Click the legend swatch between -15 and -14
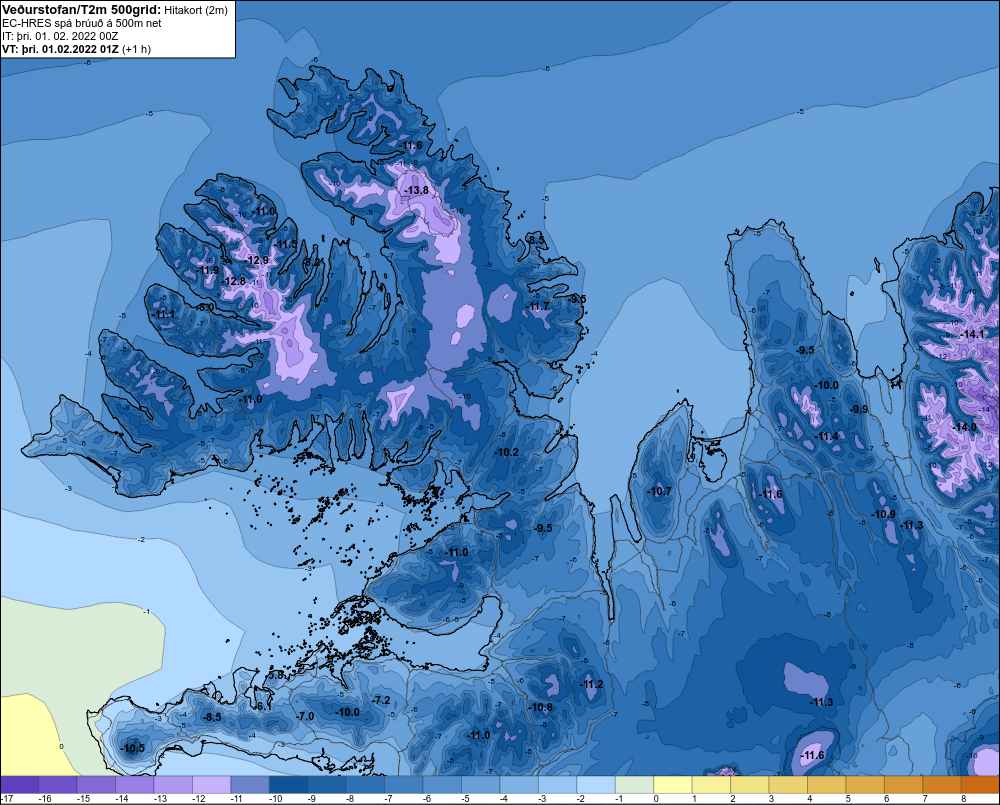 tap(96, 785)
